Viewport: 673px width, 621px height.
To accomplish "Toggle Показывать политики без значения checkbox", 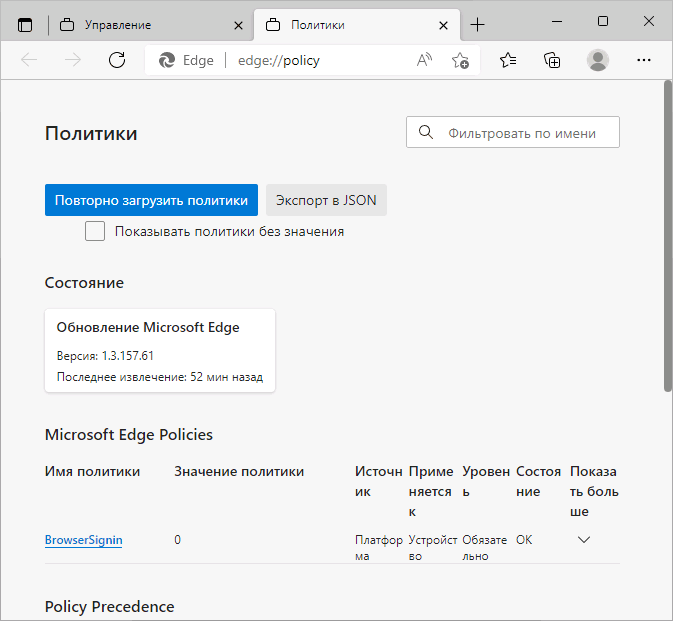I will pyautogui.click(x=95, y=231).
